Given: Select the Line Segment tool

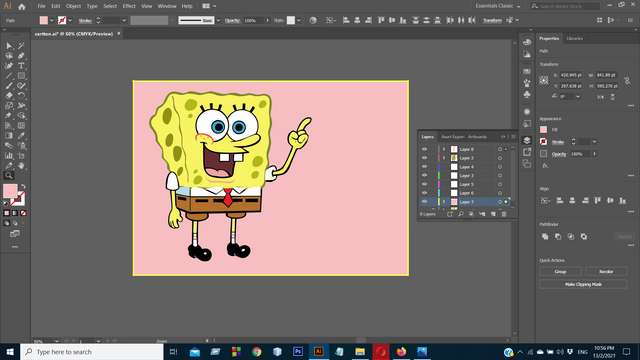Looking at the screenshot, I should [9, 76].
